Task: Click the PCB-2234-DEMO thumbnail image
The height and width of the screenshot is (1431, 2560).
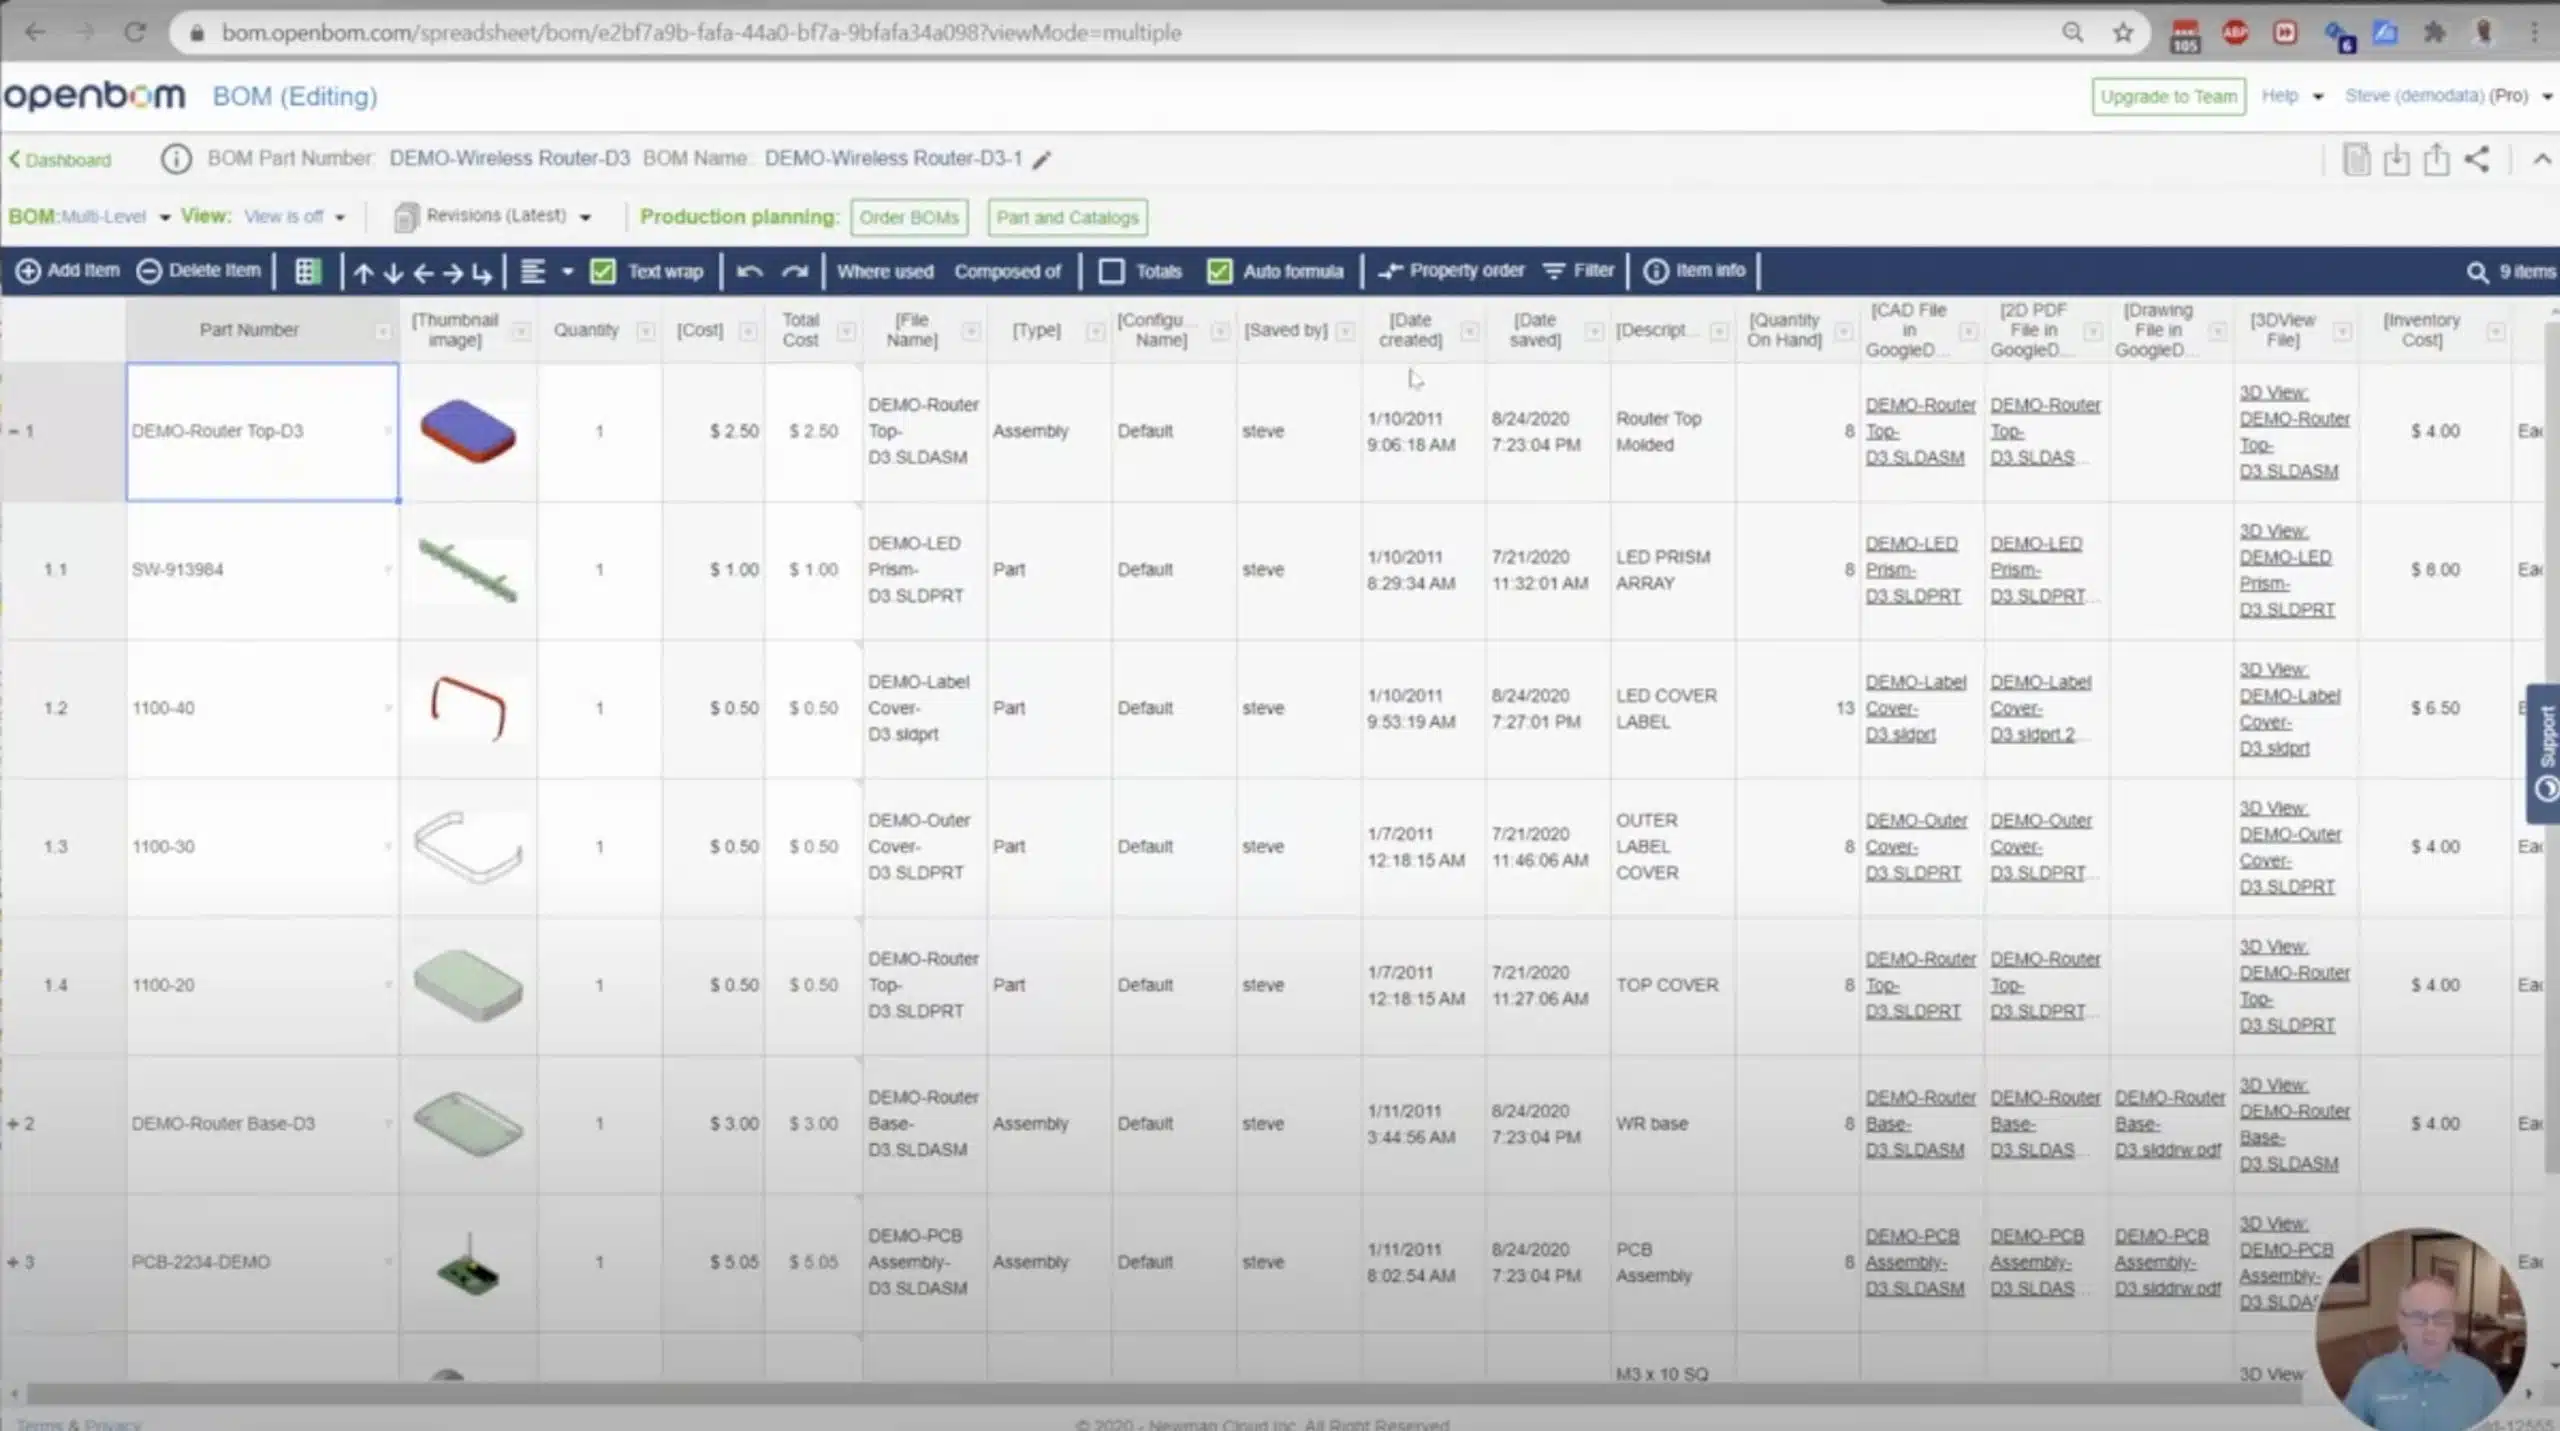Action: [x=468, y=1264]
